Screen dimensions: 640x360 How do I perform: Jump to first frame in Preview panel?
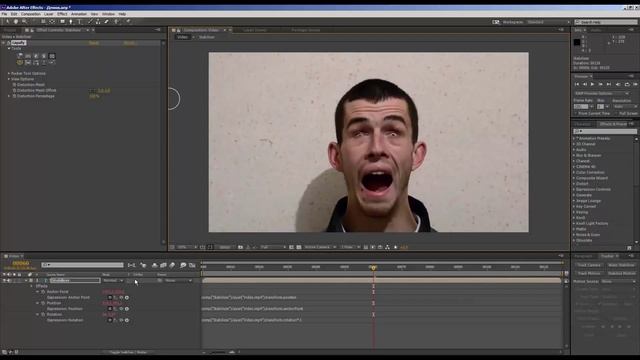577,84
